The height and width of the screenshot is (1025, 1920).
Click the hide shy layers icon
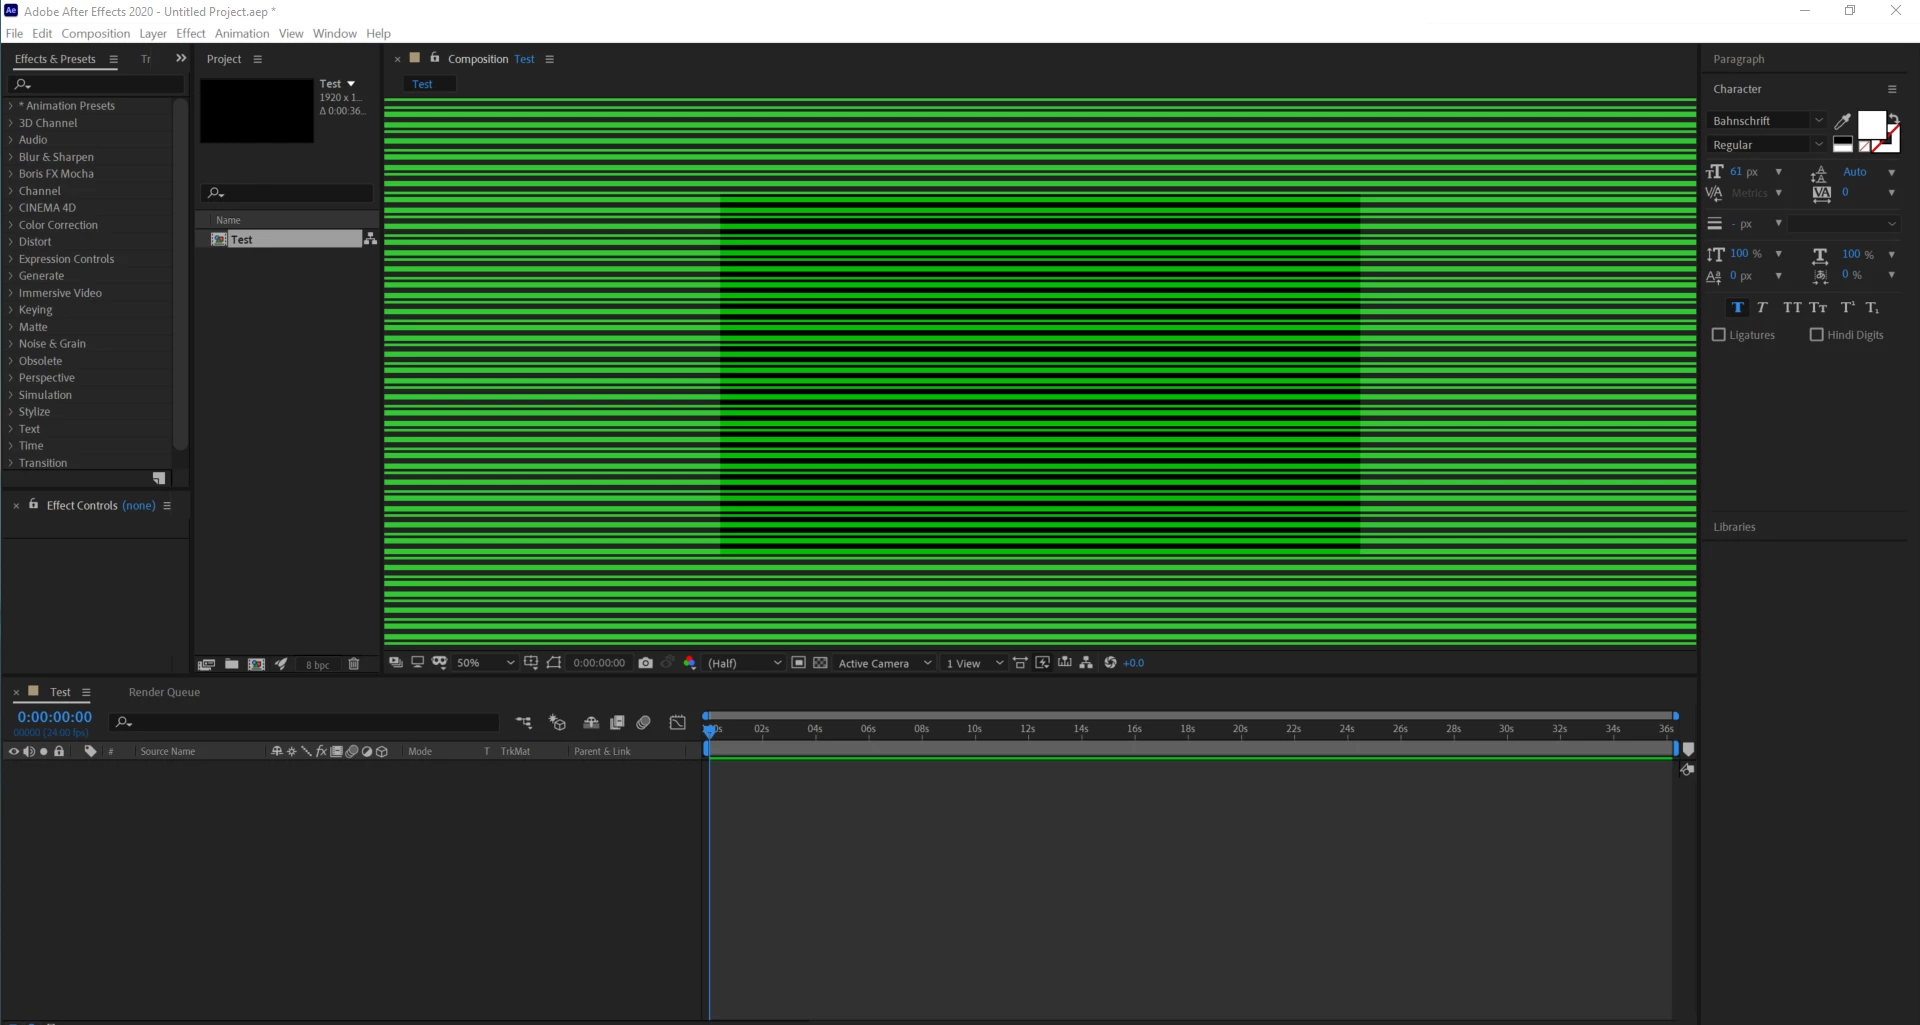point(591,722)
